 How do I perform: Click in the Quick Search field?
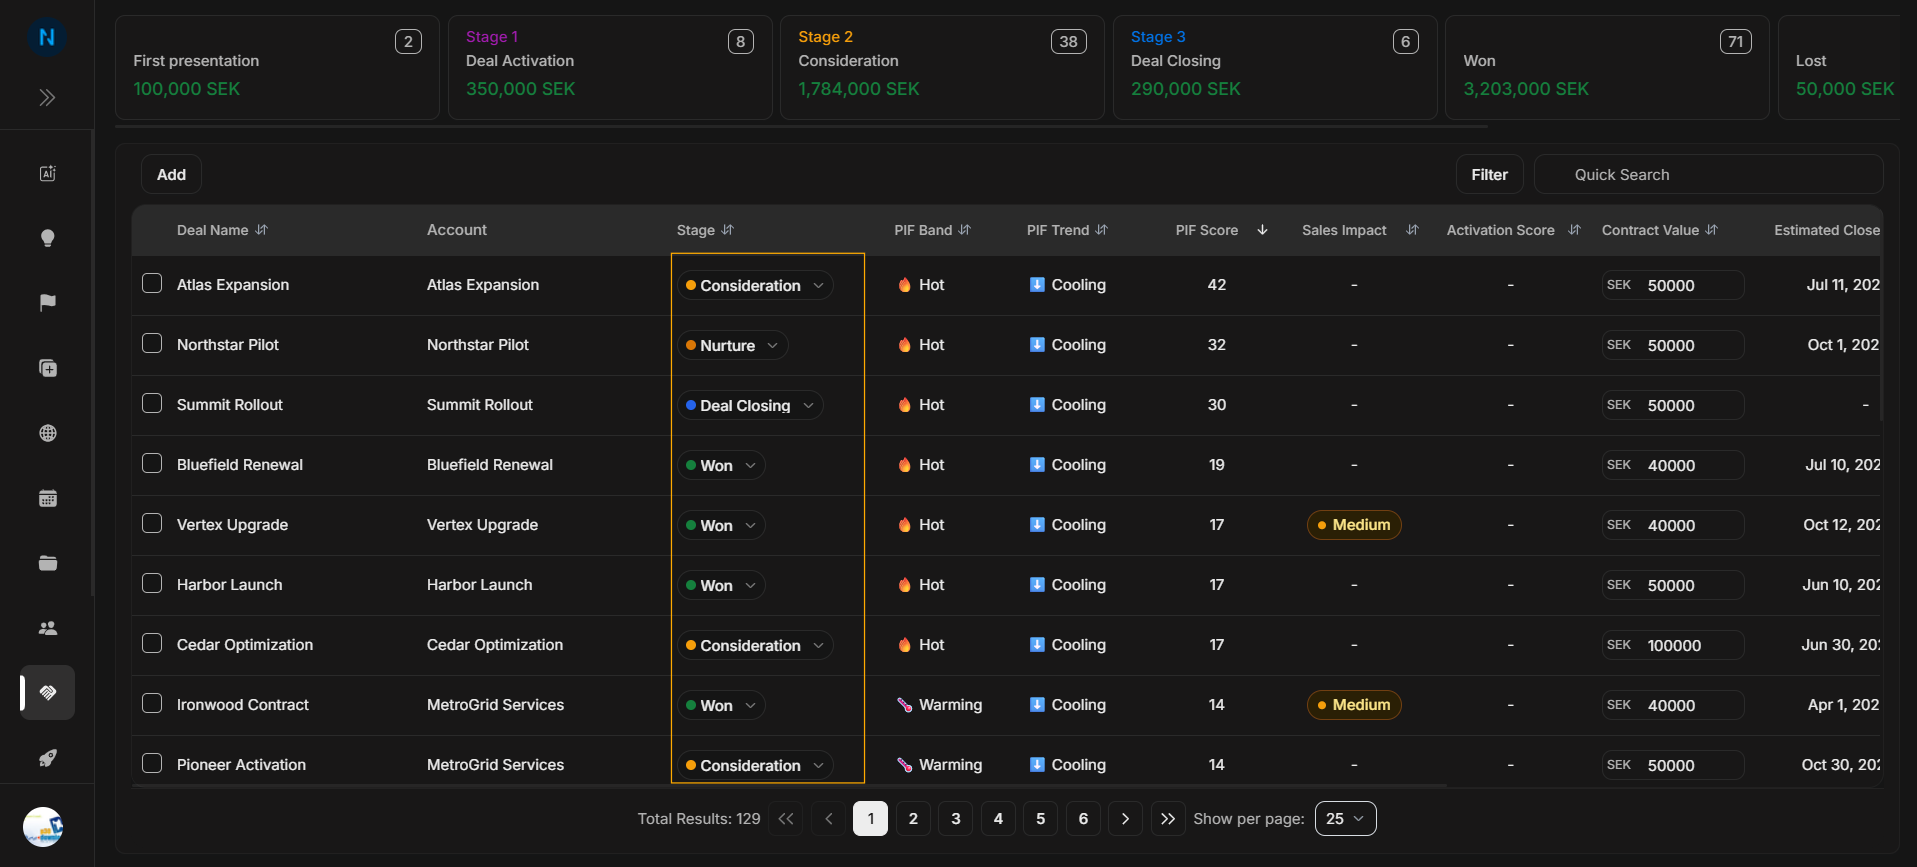(1708, 174)
